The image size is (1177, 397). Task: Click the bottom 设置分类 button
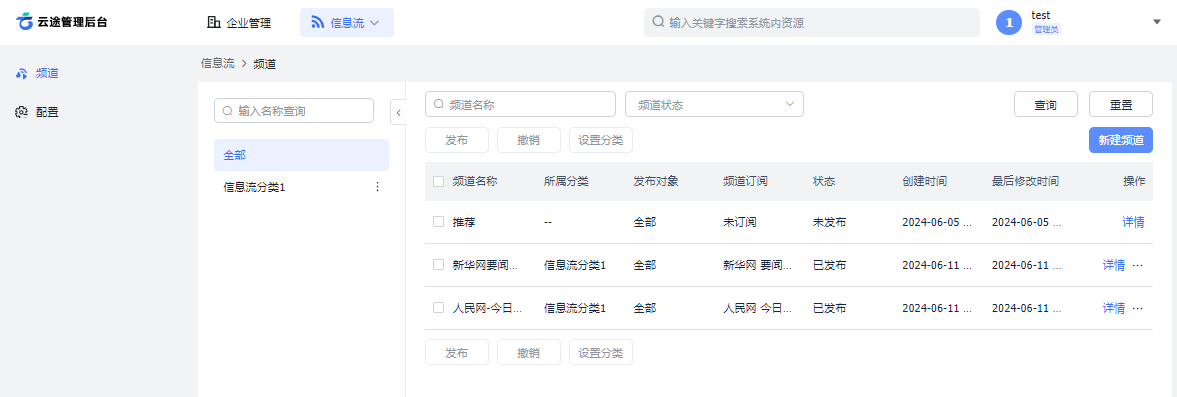(601, 352)
